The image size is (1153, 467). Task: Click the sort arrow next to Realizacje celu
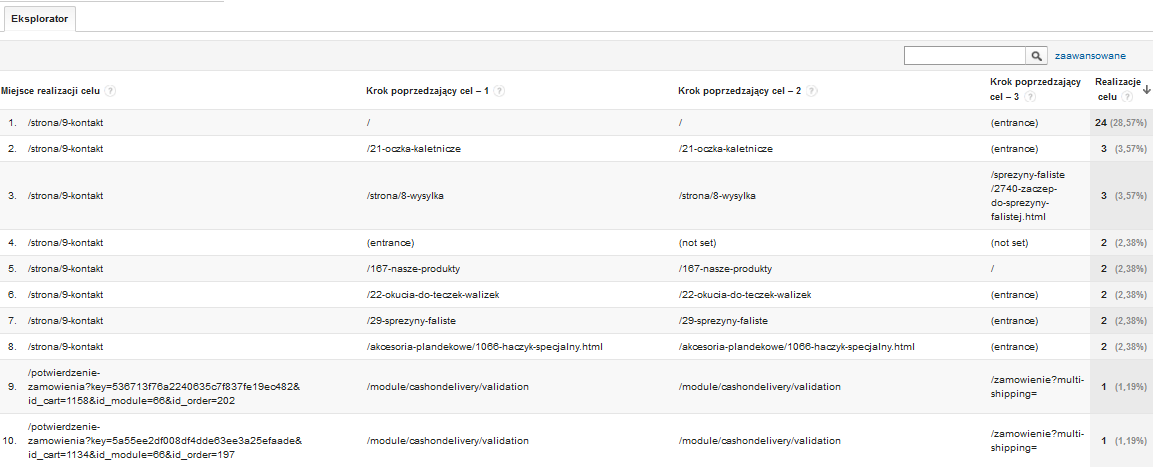(x=1146, y=89)
